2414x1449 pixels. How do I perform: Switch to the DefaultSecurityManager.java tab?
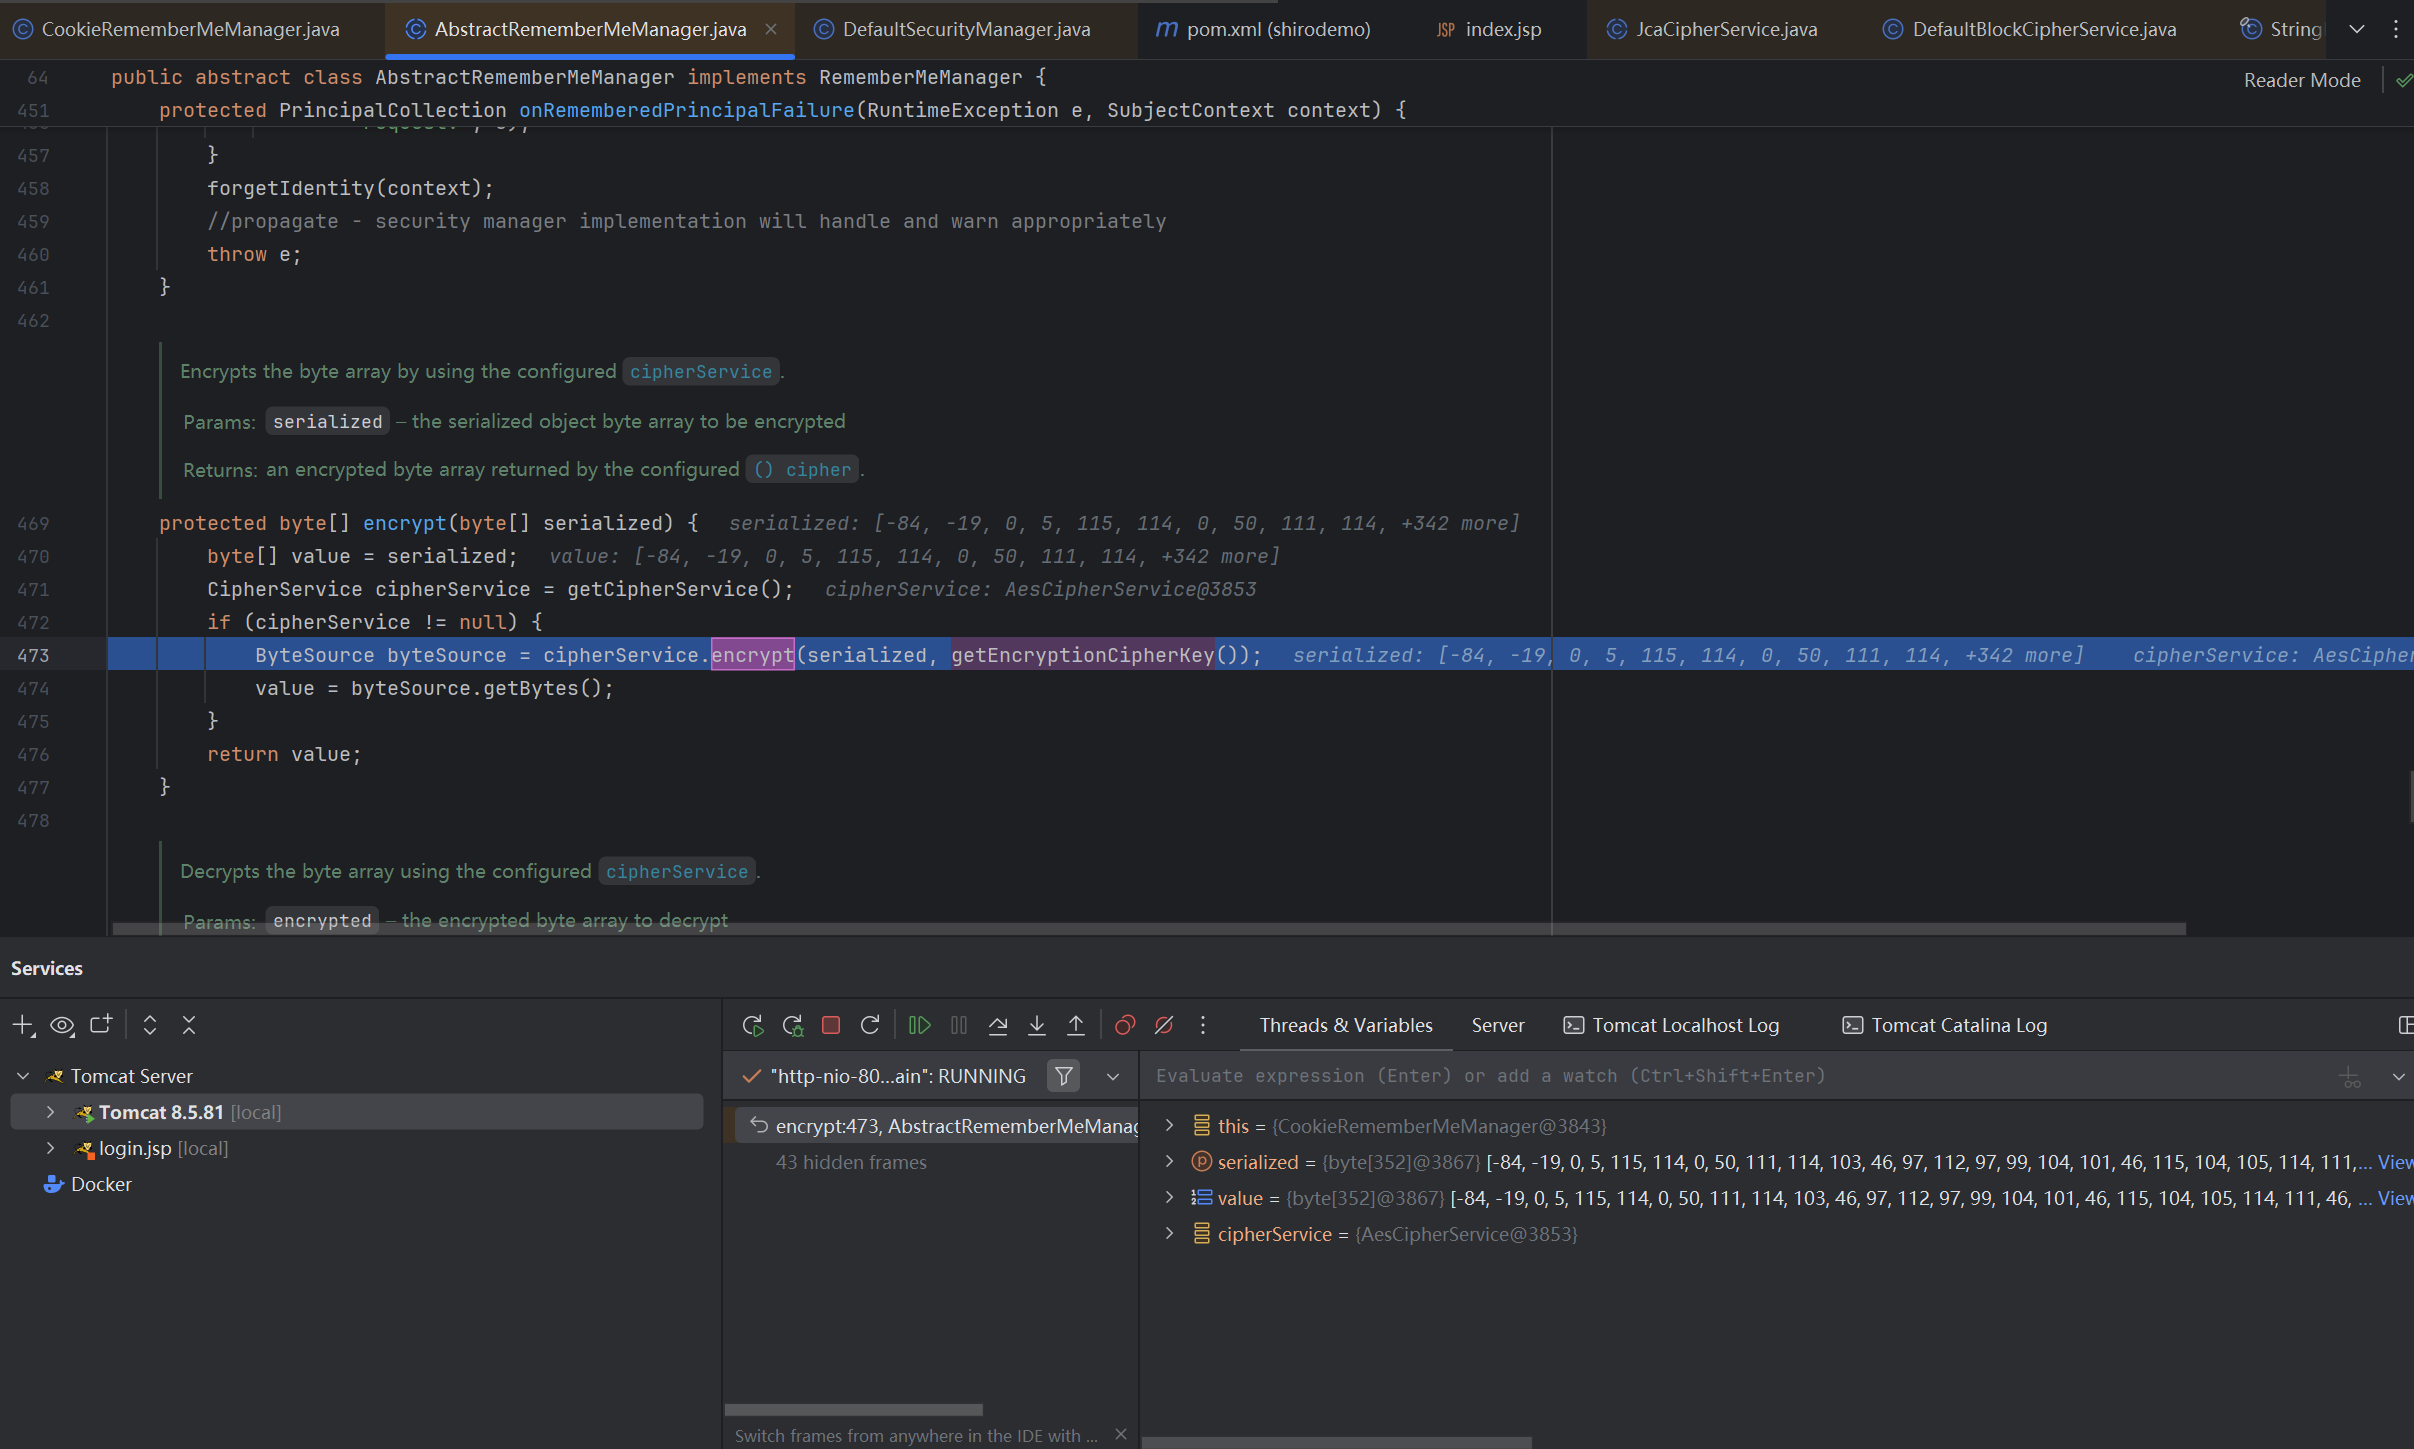pyautogui.click(x=965, y=29)
